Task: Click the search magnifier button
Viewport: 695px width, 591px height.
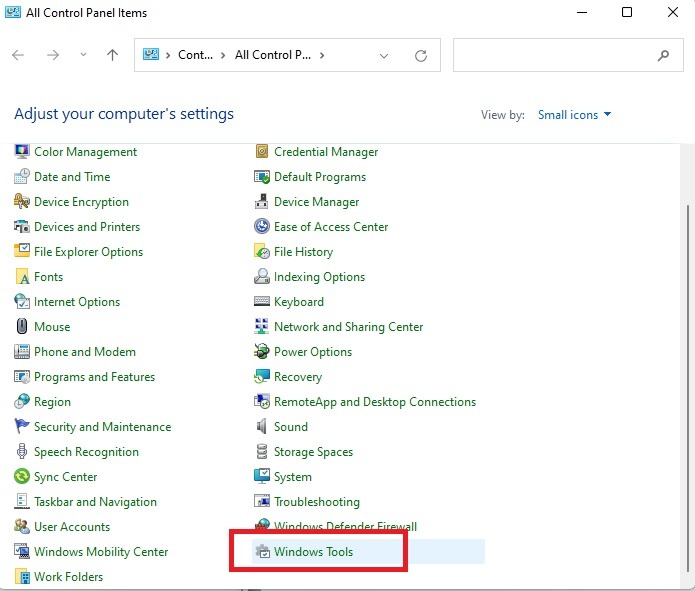Action: (x=663, y=55)
